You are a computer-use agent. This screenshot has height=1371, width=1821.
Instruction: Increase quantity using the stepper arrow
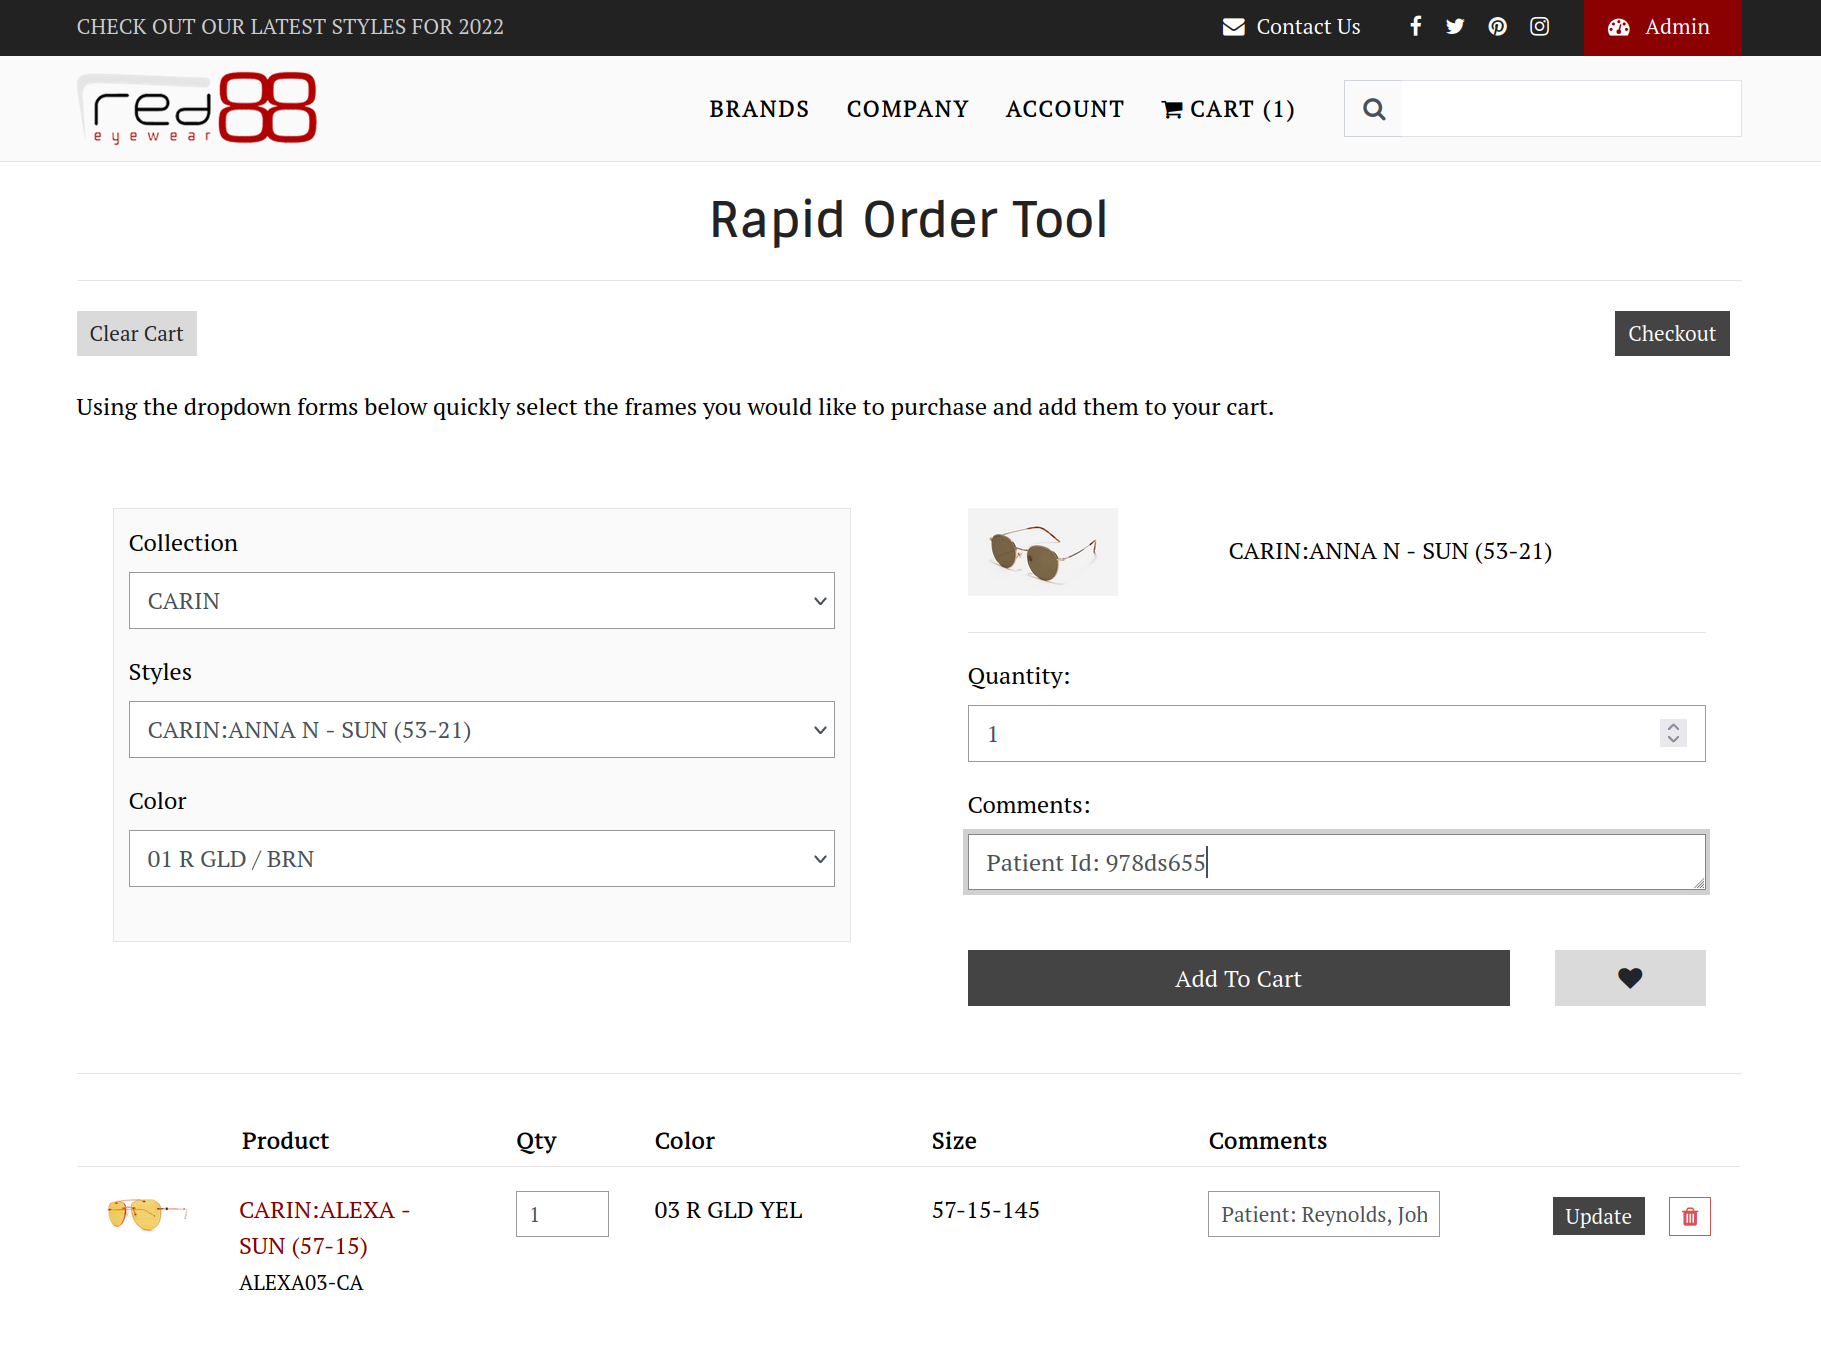tap(1672, 727)
